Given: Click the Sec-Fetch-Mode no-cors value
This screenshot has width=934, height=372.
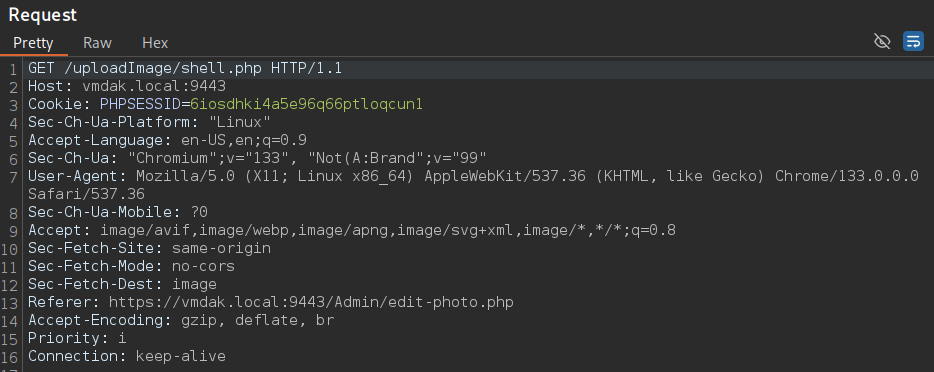Looking at the screenshot, I should (x=203, y=266).
